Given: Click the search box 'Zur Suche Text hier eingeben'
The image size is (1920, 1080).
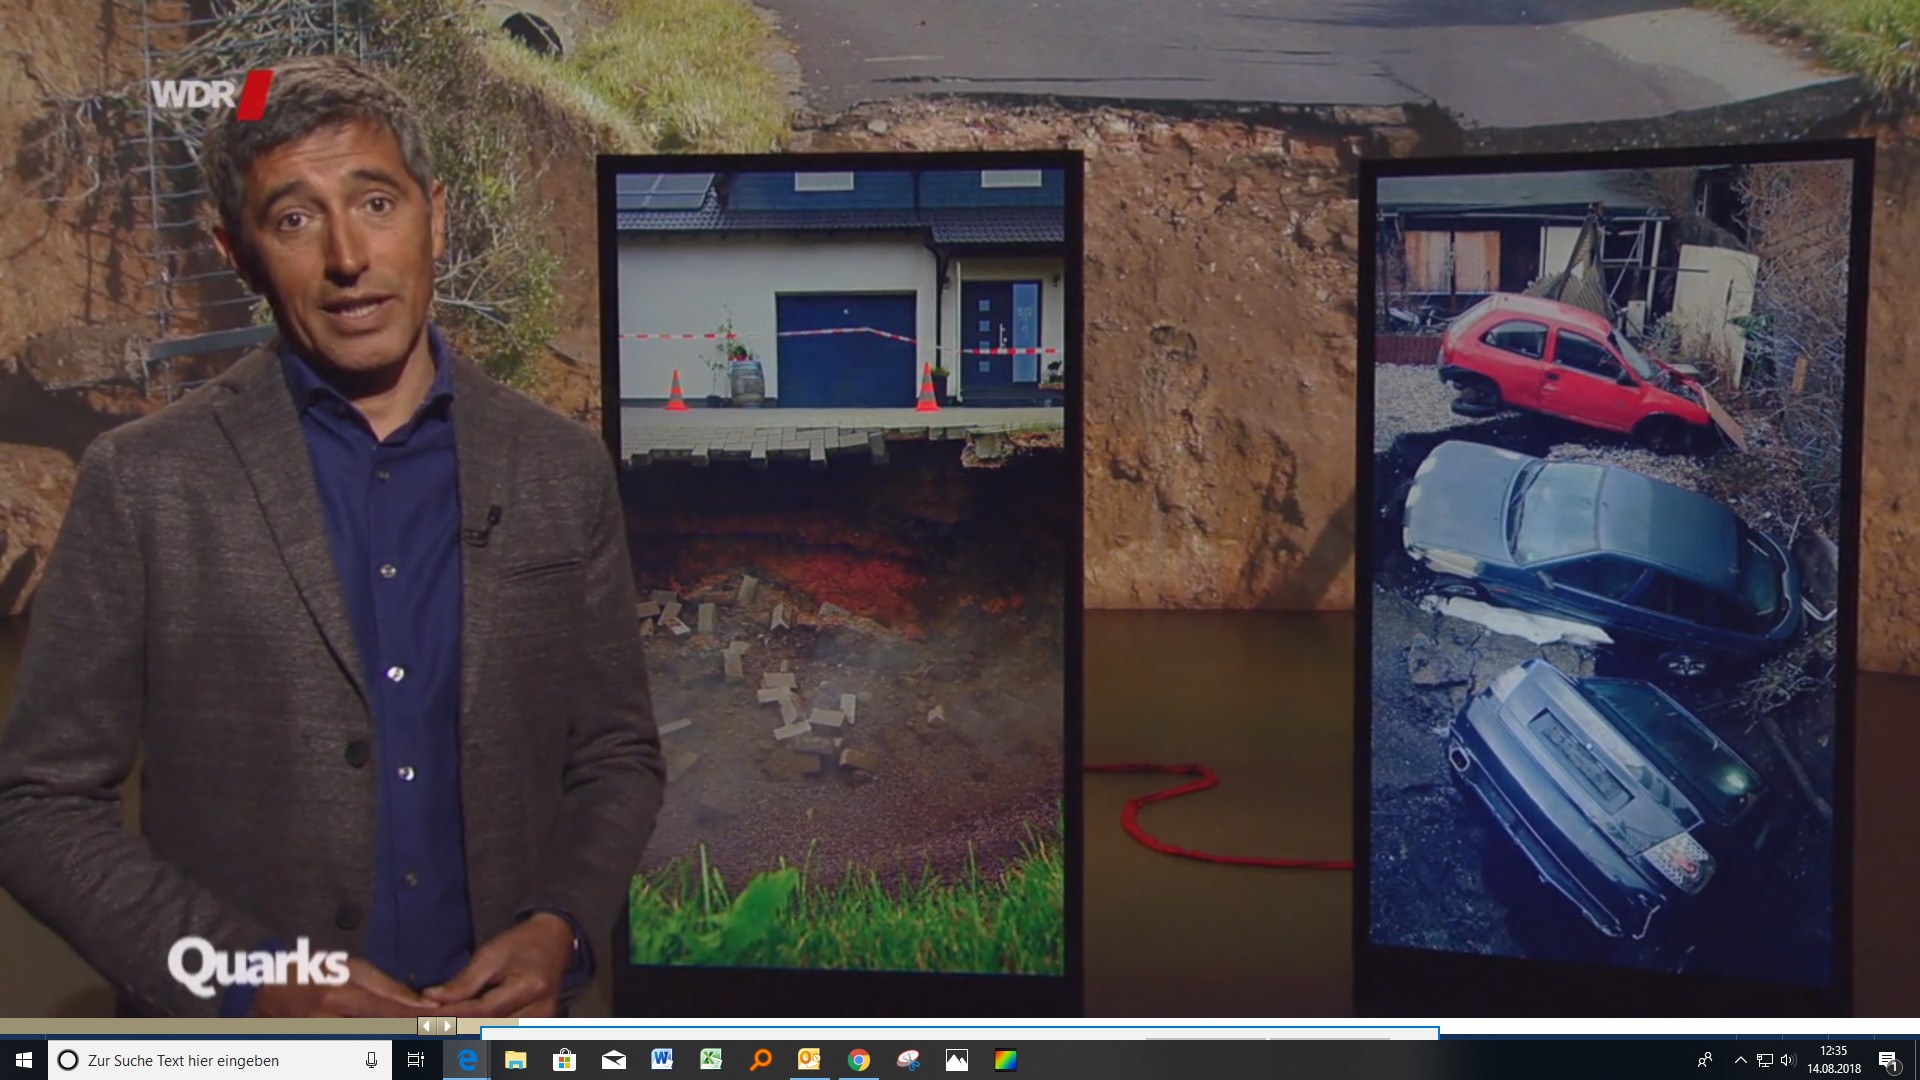Looking at the screenshot, I should [219, 1060].
